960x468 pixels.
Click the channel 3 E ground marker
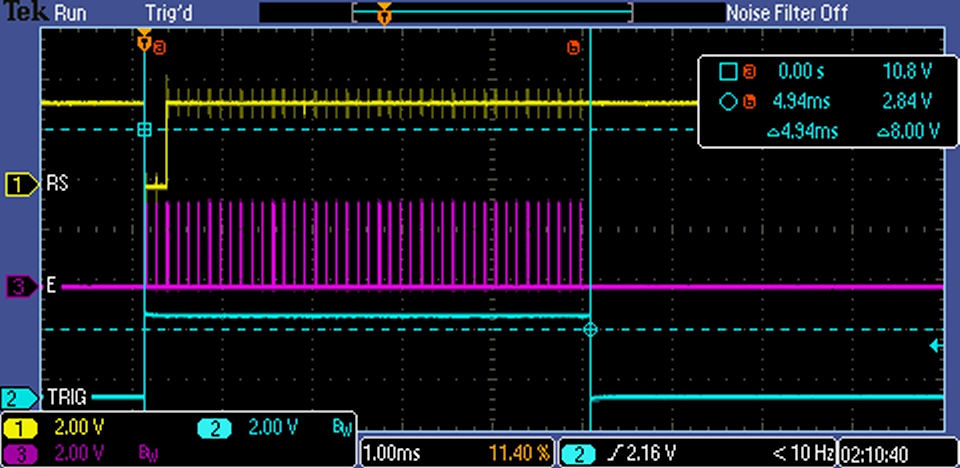[x=19, y=287]
